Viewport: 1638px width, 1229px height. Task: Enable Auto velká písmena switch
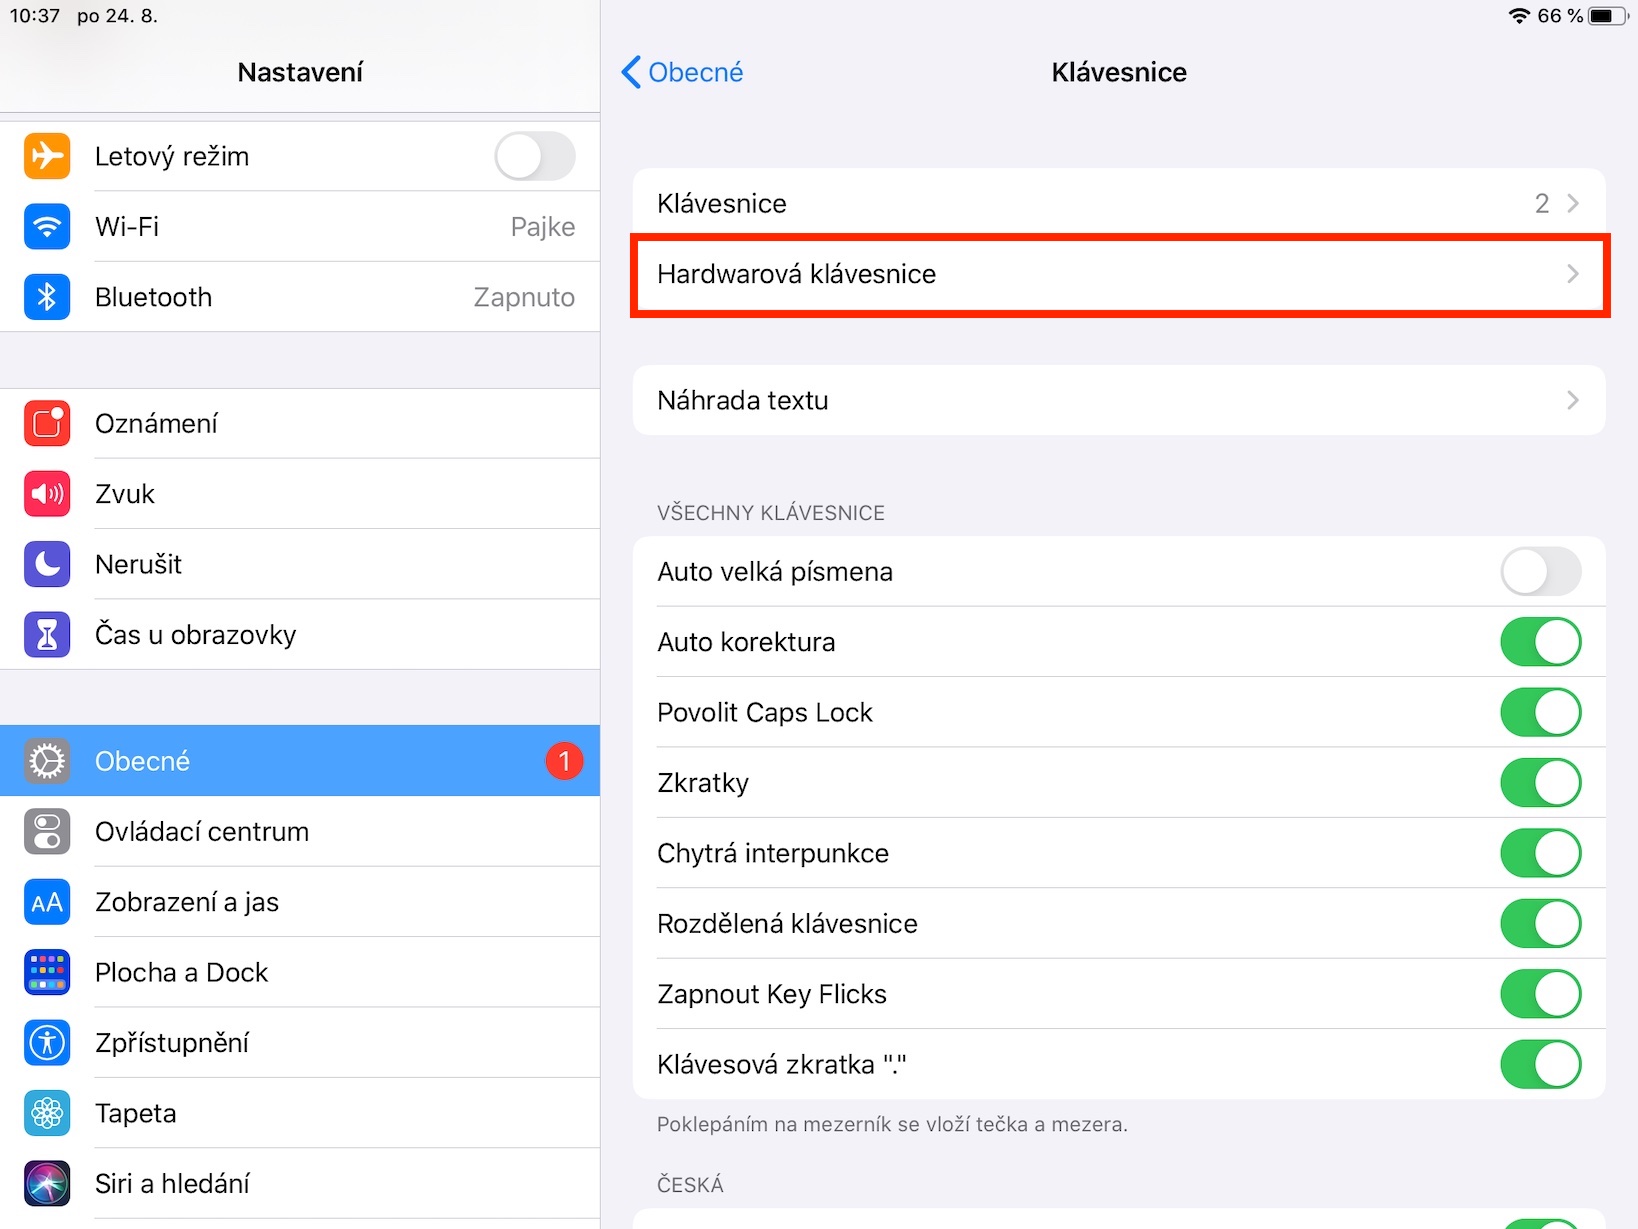tap(1540, 572)
